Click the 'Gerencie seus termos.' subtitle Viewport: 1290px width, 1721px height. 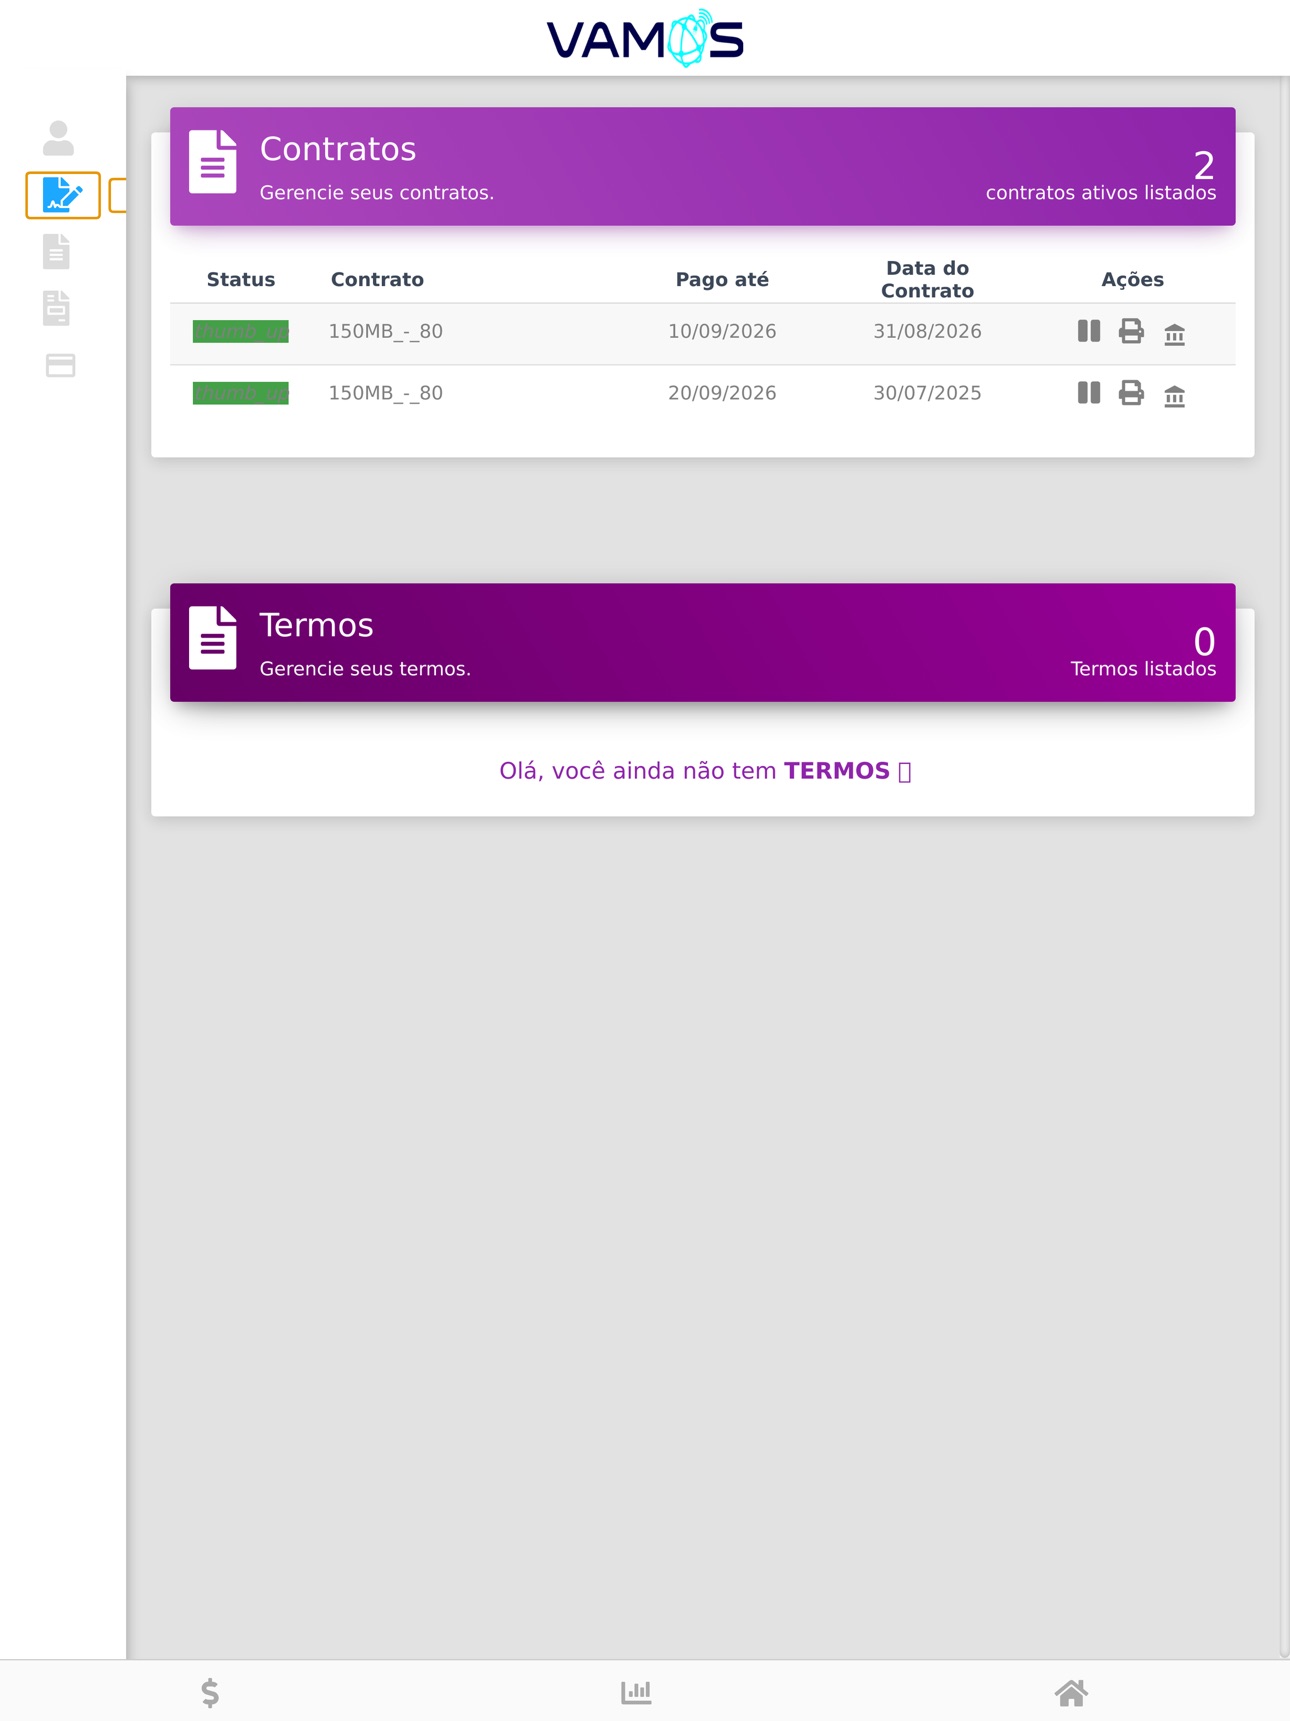pyautogui.click(x=365, y=669)
